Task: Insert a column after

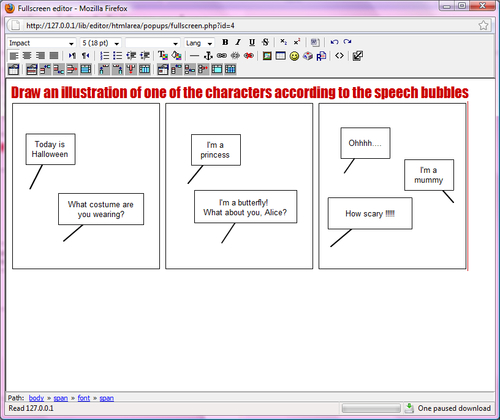Action: [117, 69]
